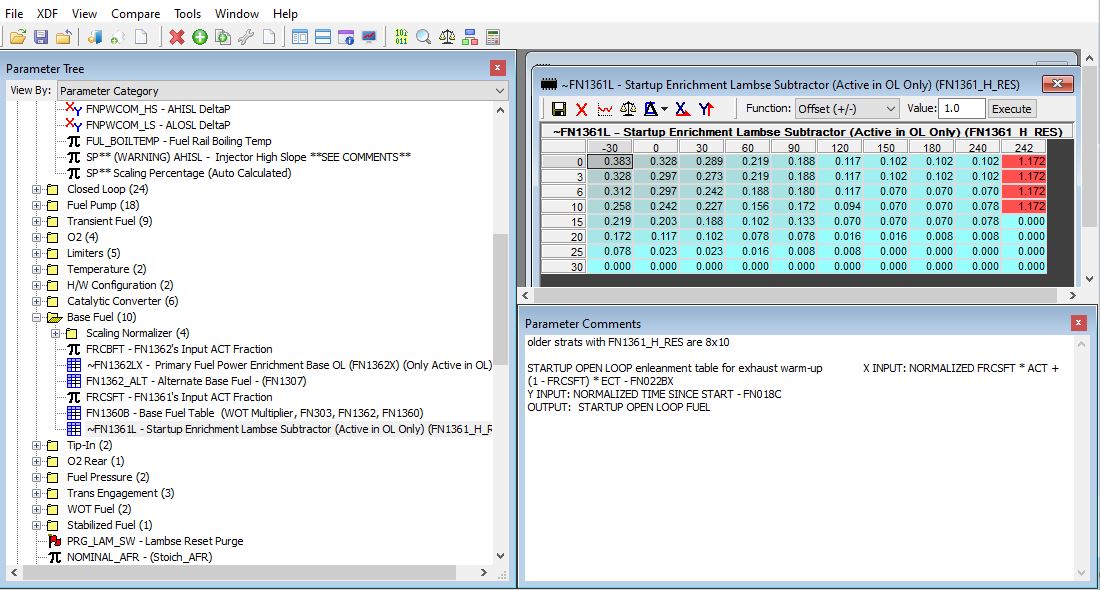Collapse the Base Fuel (10) folder
Image resolution: width=1100 pixels, height=590 pixels.
(x=37, y=317)
